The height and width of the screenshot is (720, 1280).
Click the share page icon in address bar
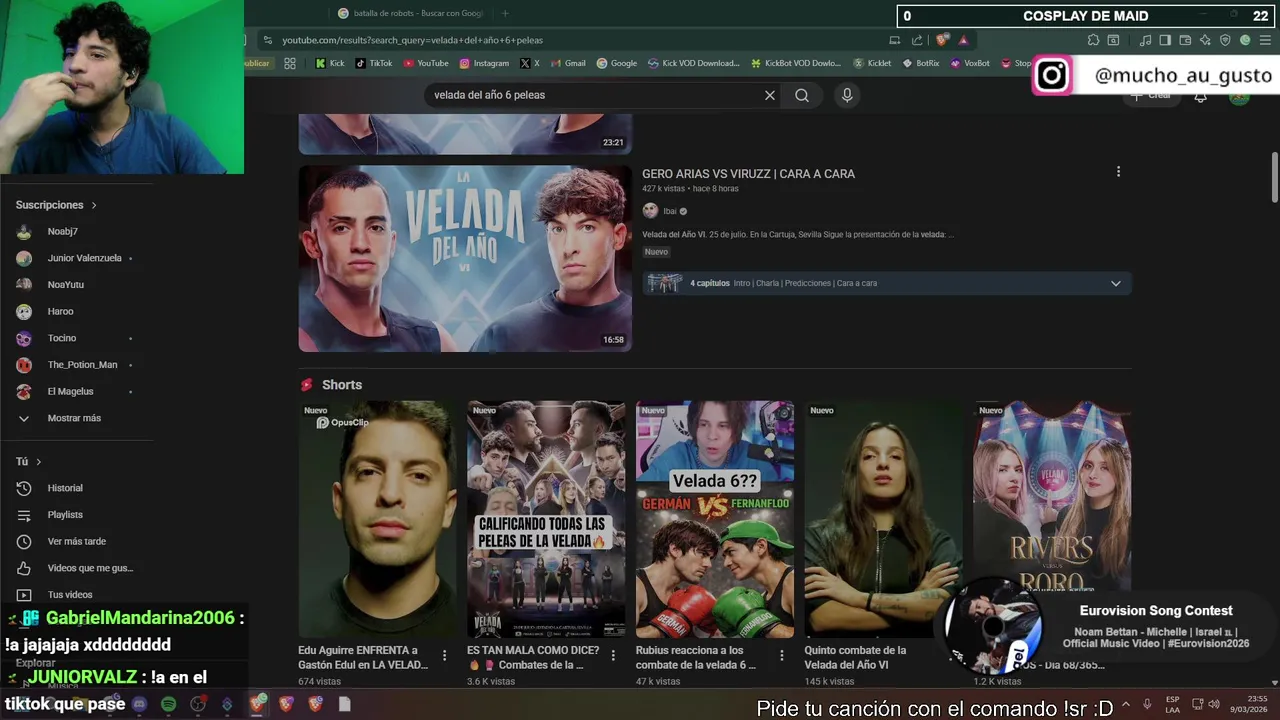917,40
